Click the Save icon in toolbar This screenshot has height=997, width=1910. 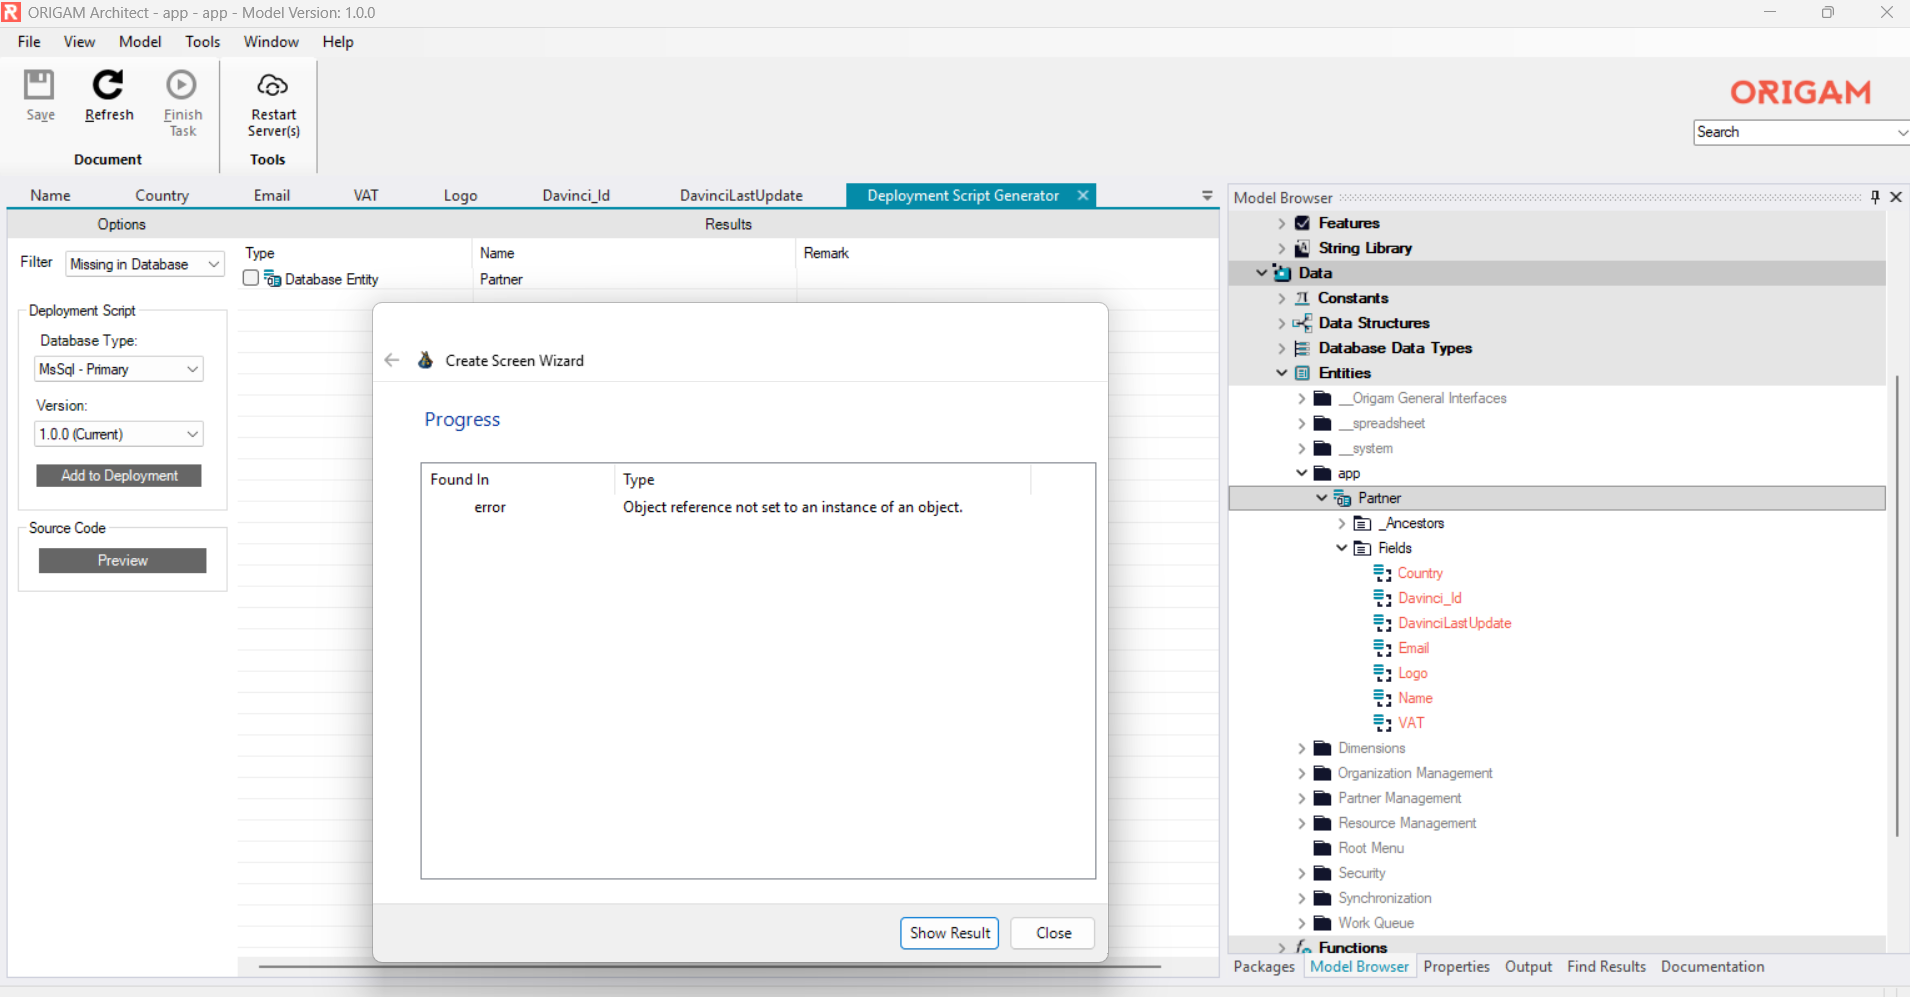(x=39, y=85)
